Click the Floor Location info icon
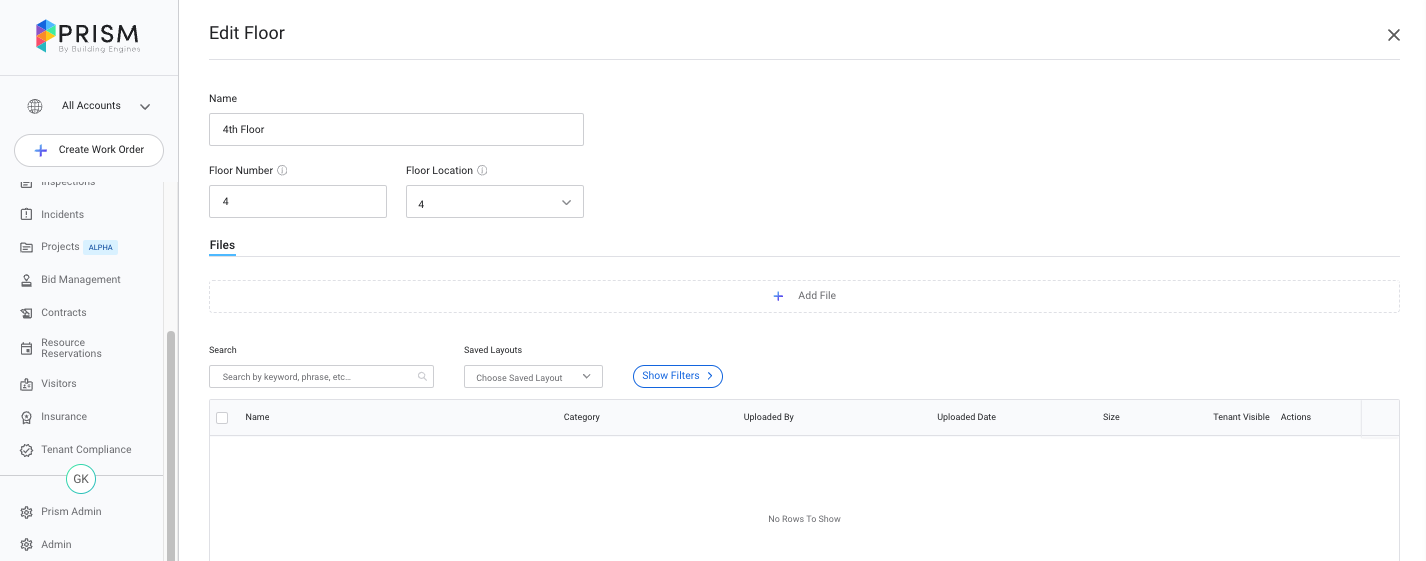1426x561 pixels. pos(482,171)
